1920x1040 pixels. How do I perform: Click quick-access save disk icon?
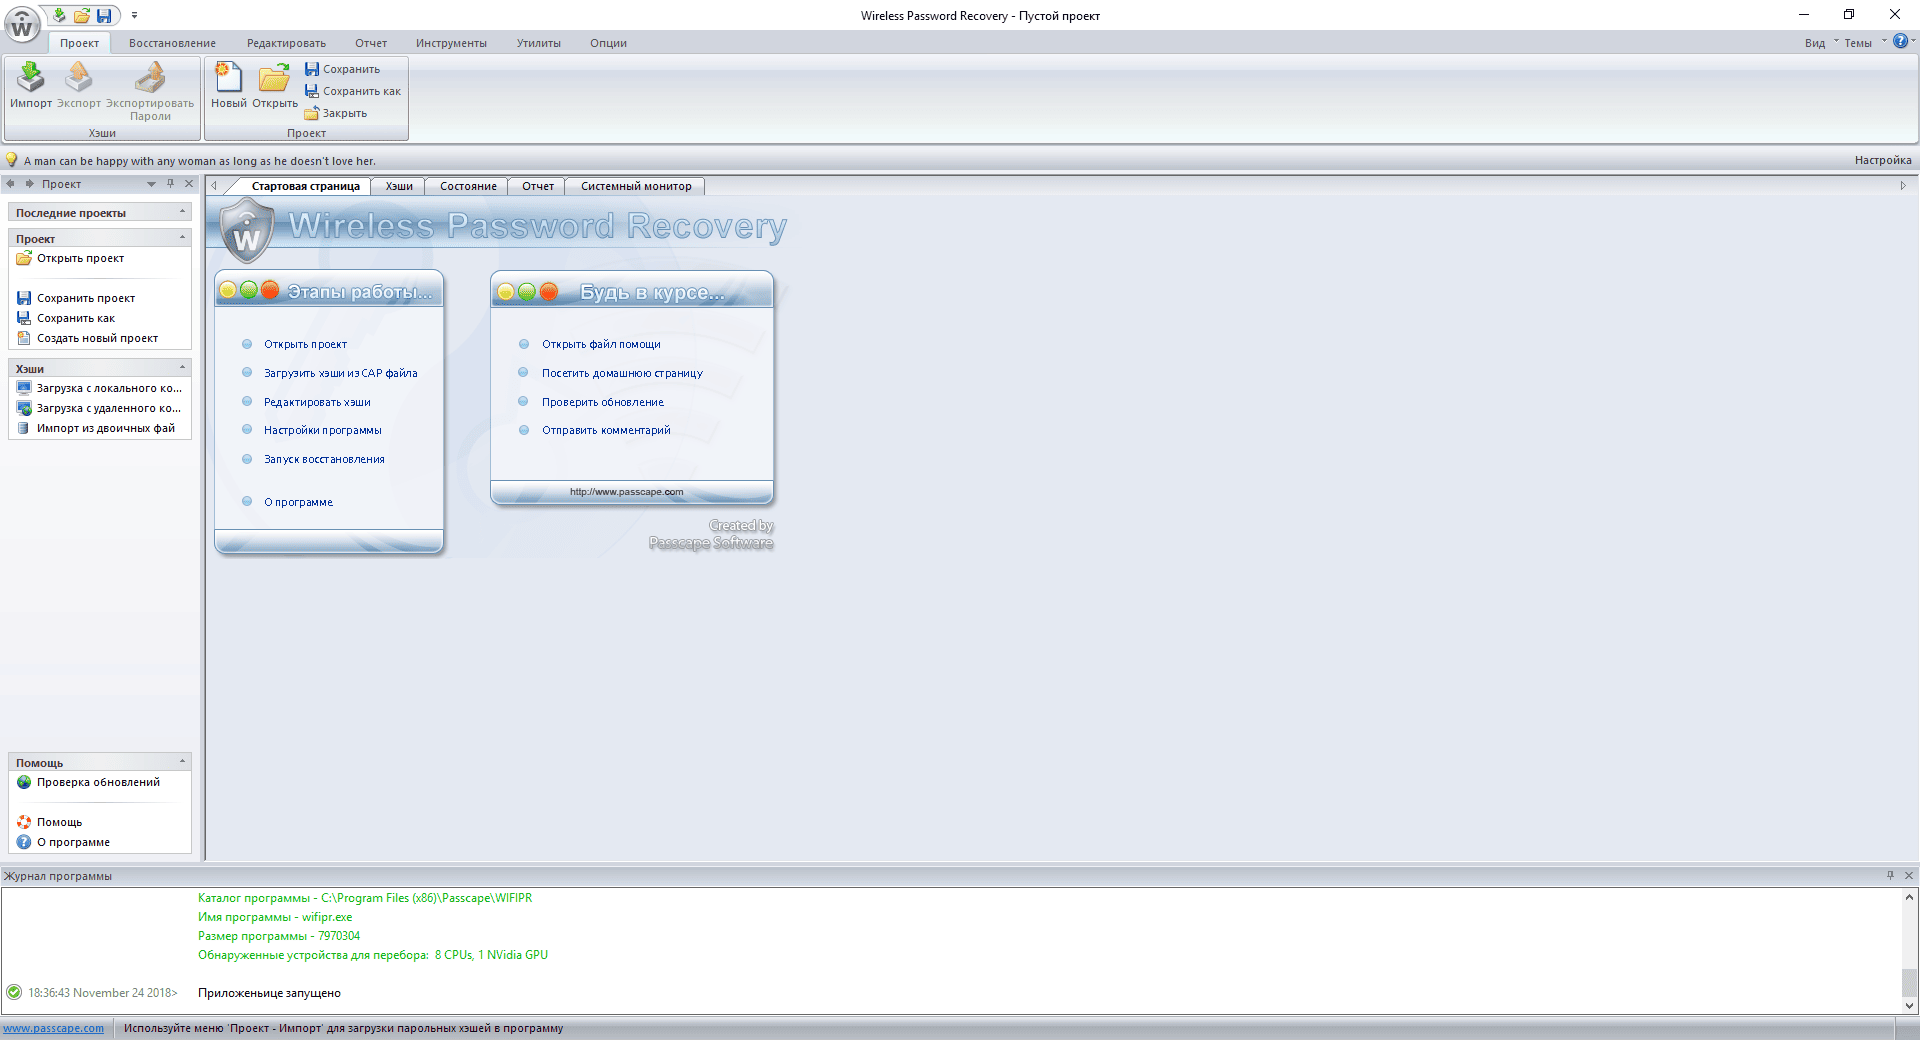coord(104,15)
